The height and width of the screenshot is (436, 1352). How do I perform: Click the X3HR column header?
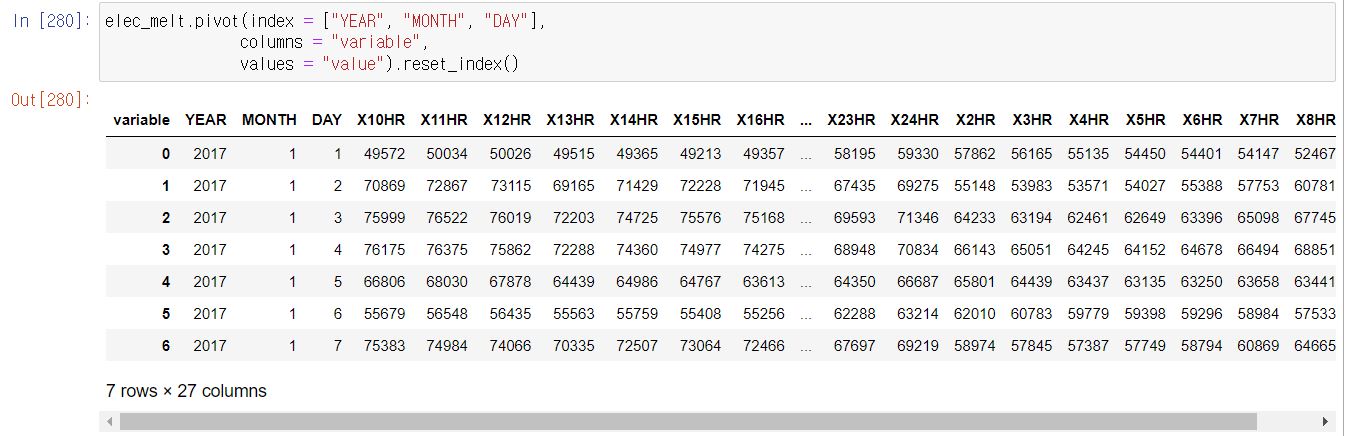(x=1032, y=120)
